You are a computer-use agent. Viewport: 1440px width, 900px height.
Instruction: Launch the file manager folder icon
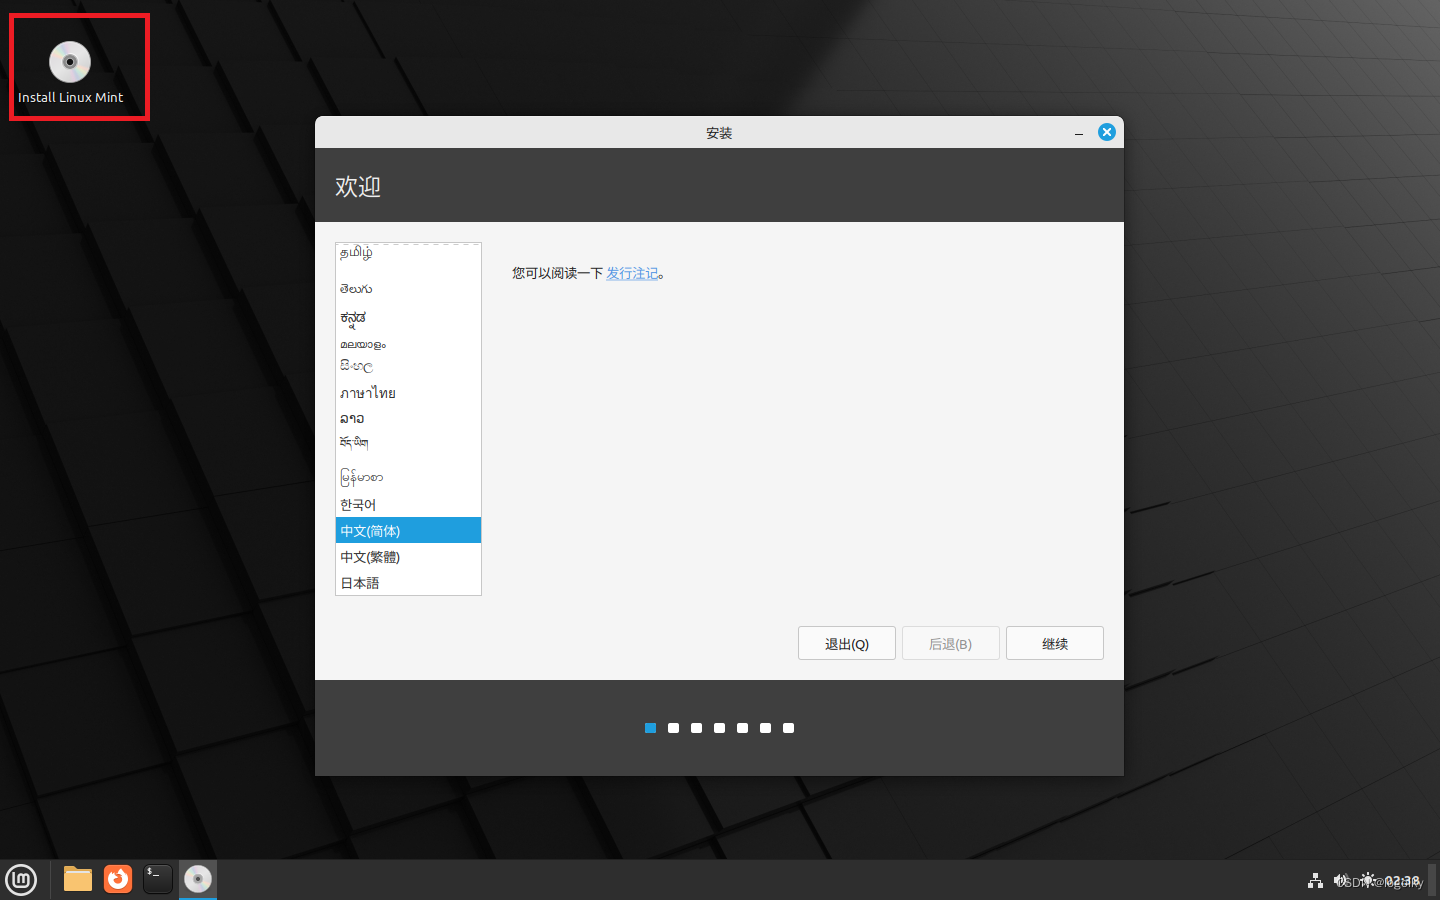(x=77, y=879)
